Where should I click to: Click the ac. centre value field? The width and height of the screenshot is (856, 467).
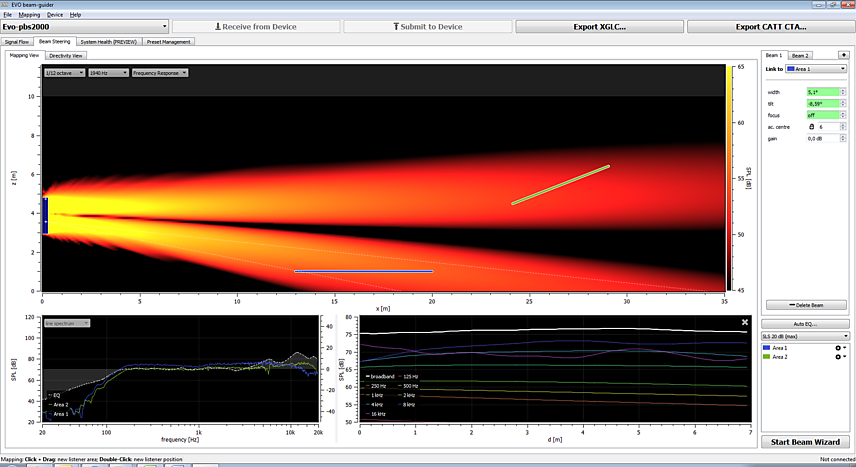(x=828, y=127)
